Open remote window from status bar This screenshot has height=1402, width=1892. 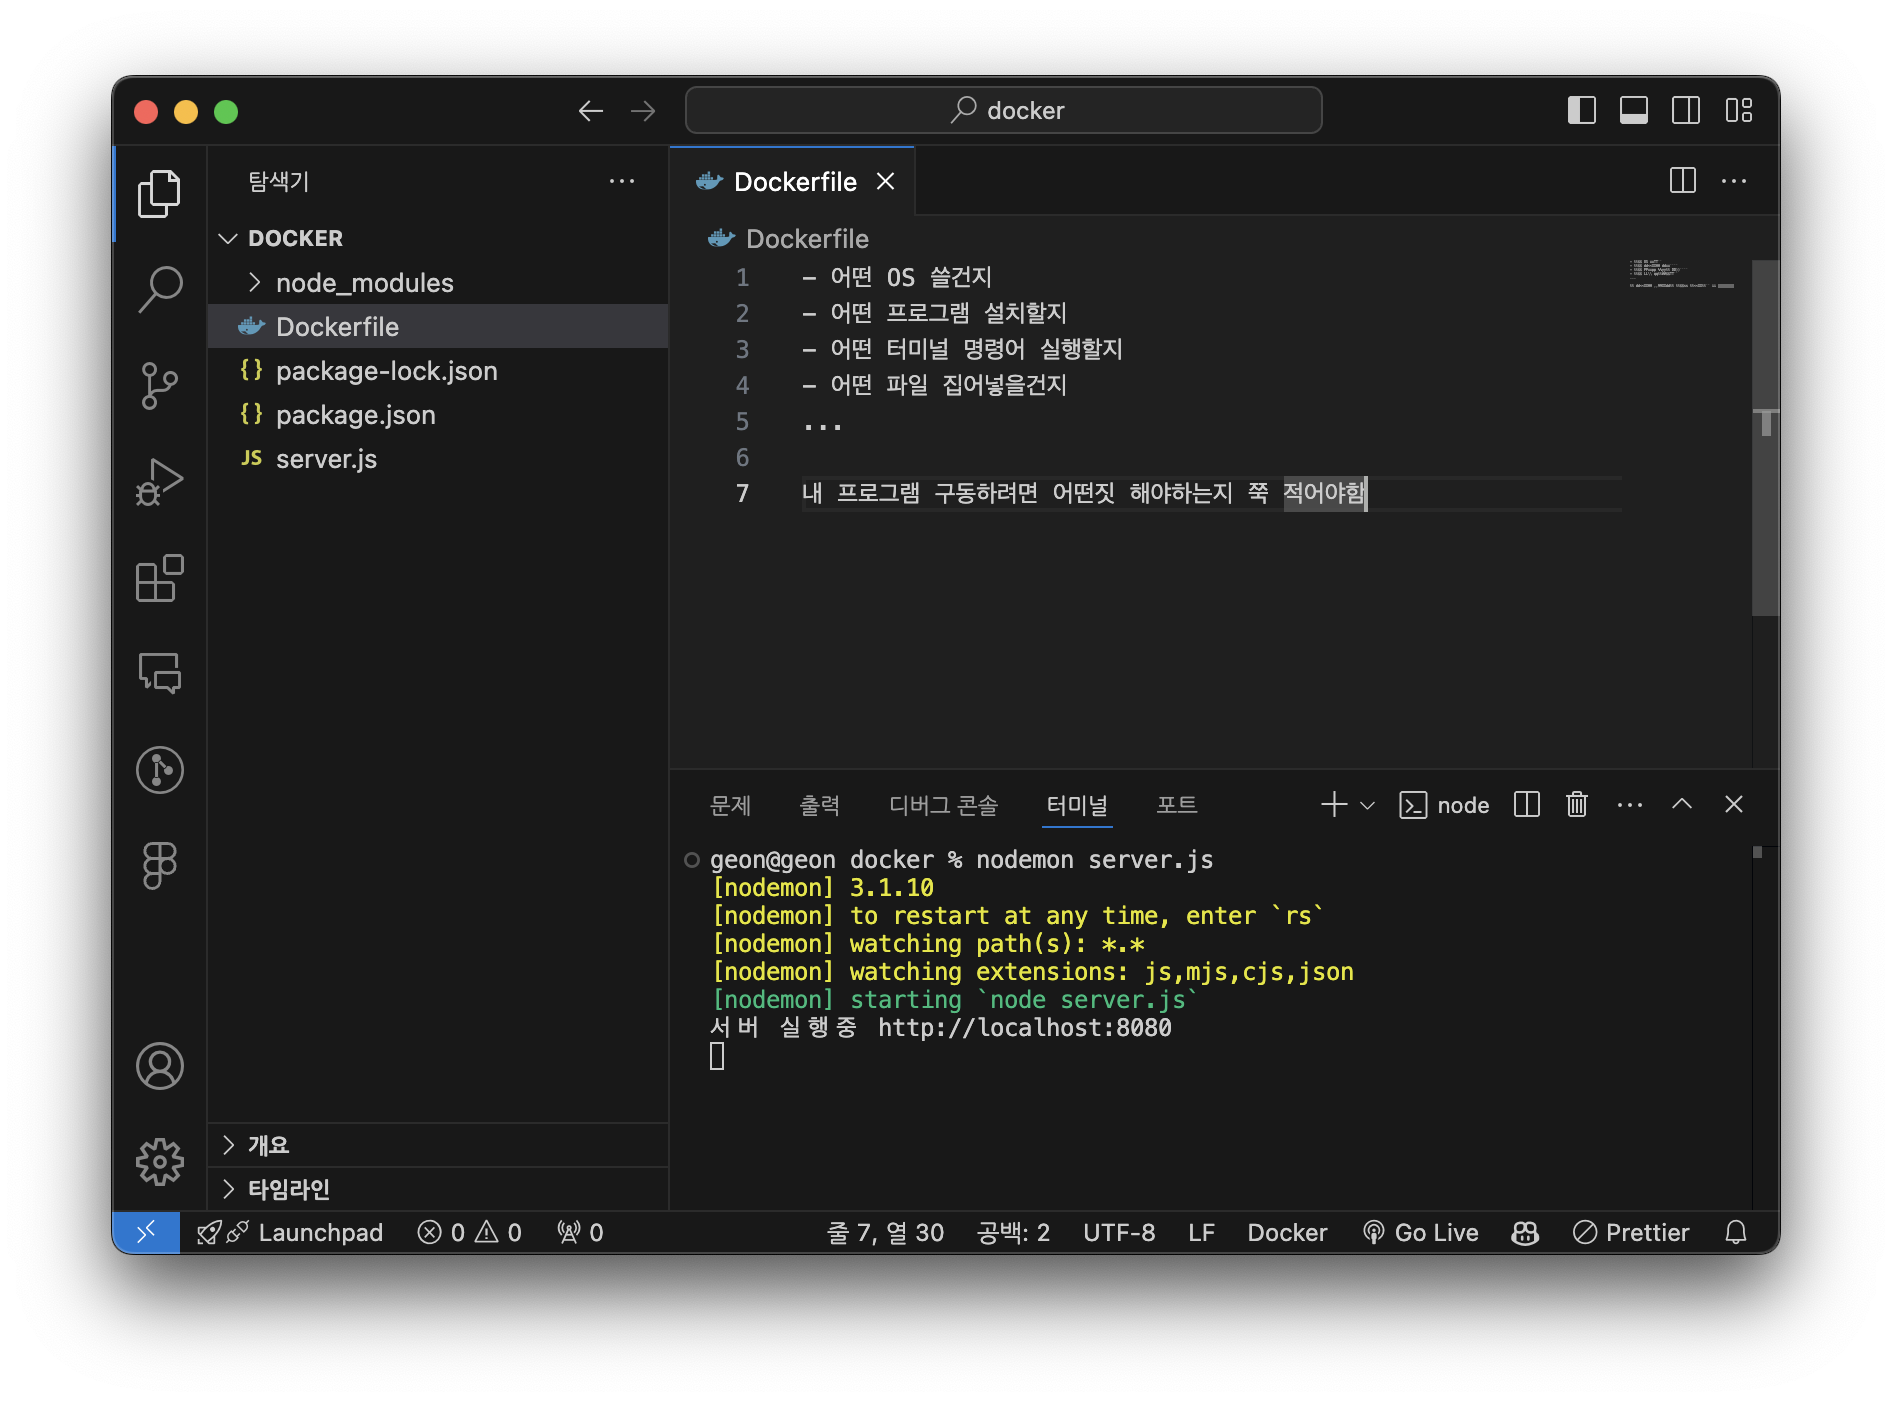point(146,1232)
